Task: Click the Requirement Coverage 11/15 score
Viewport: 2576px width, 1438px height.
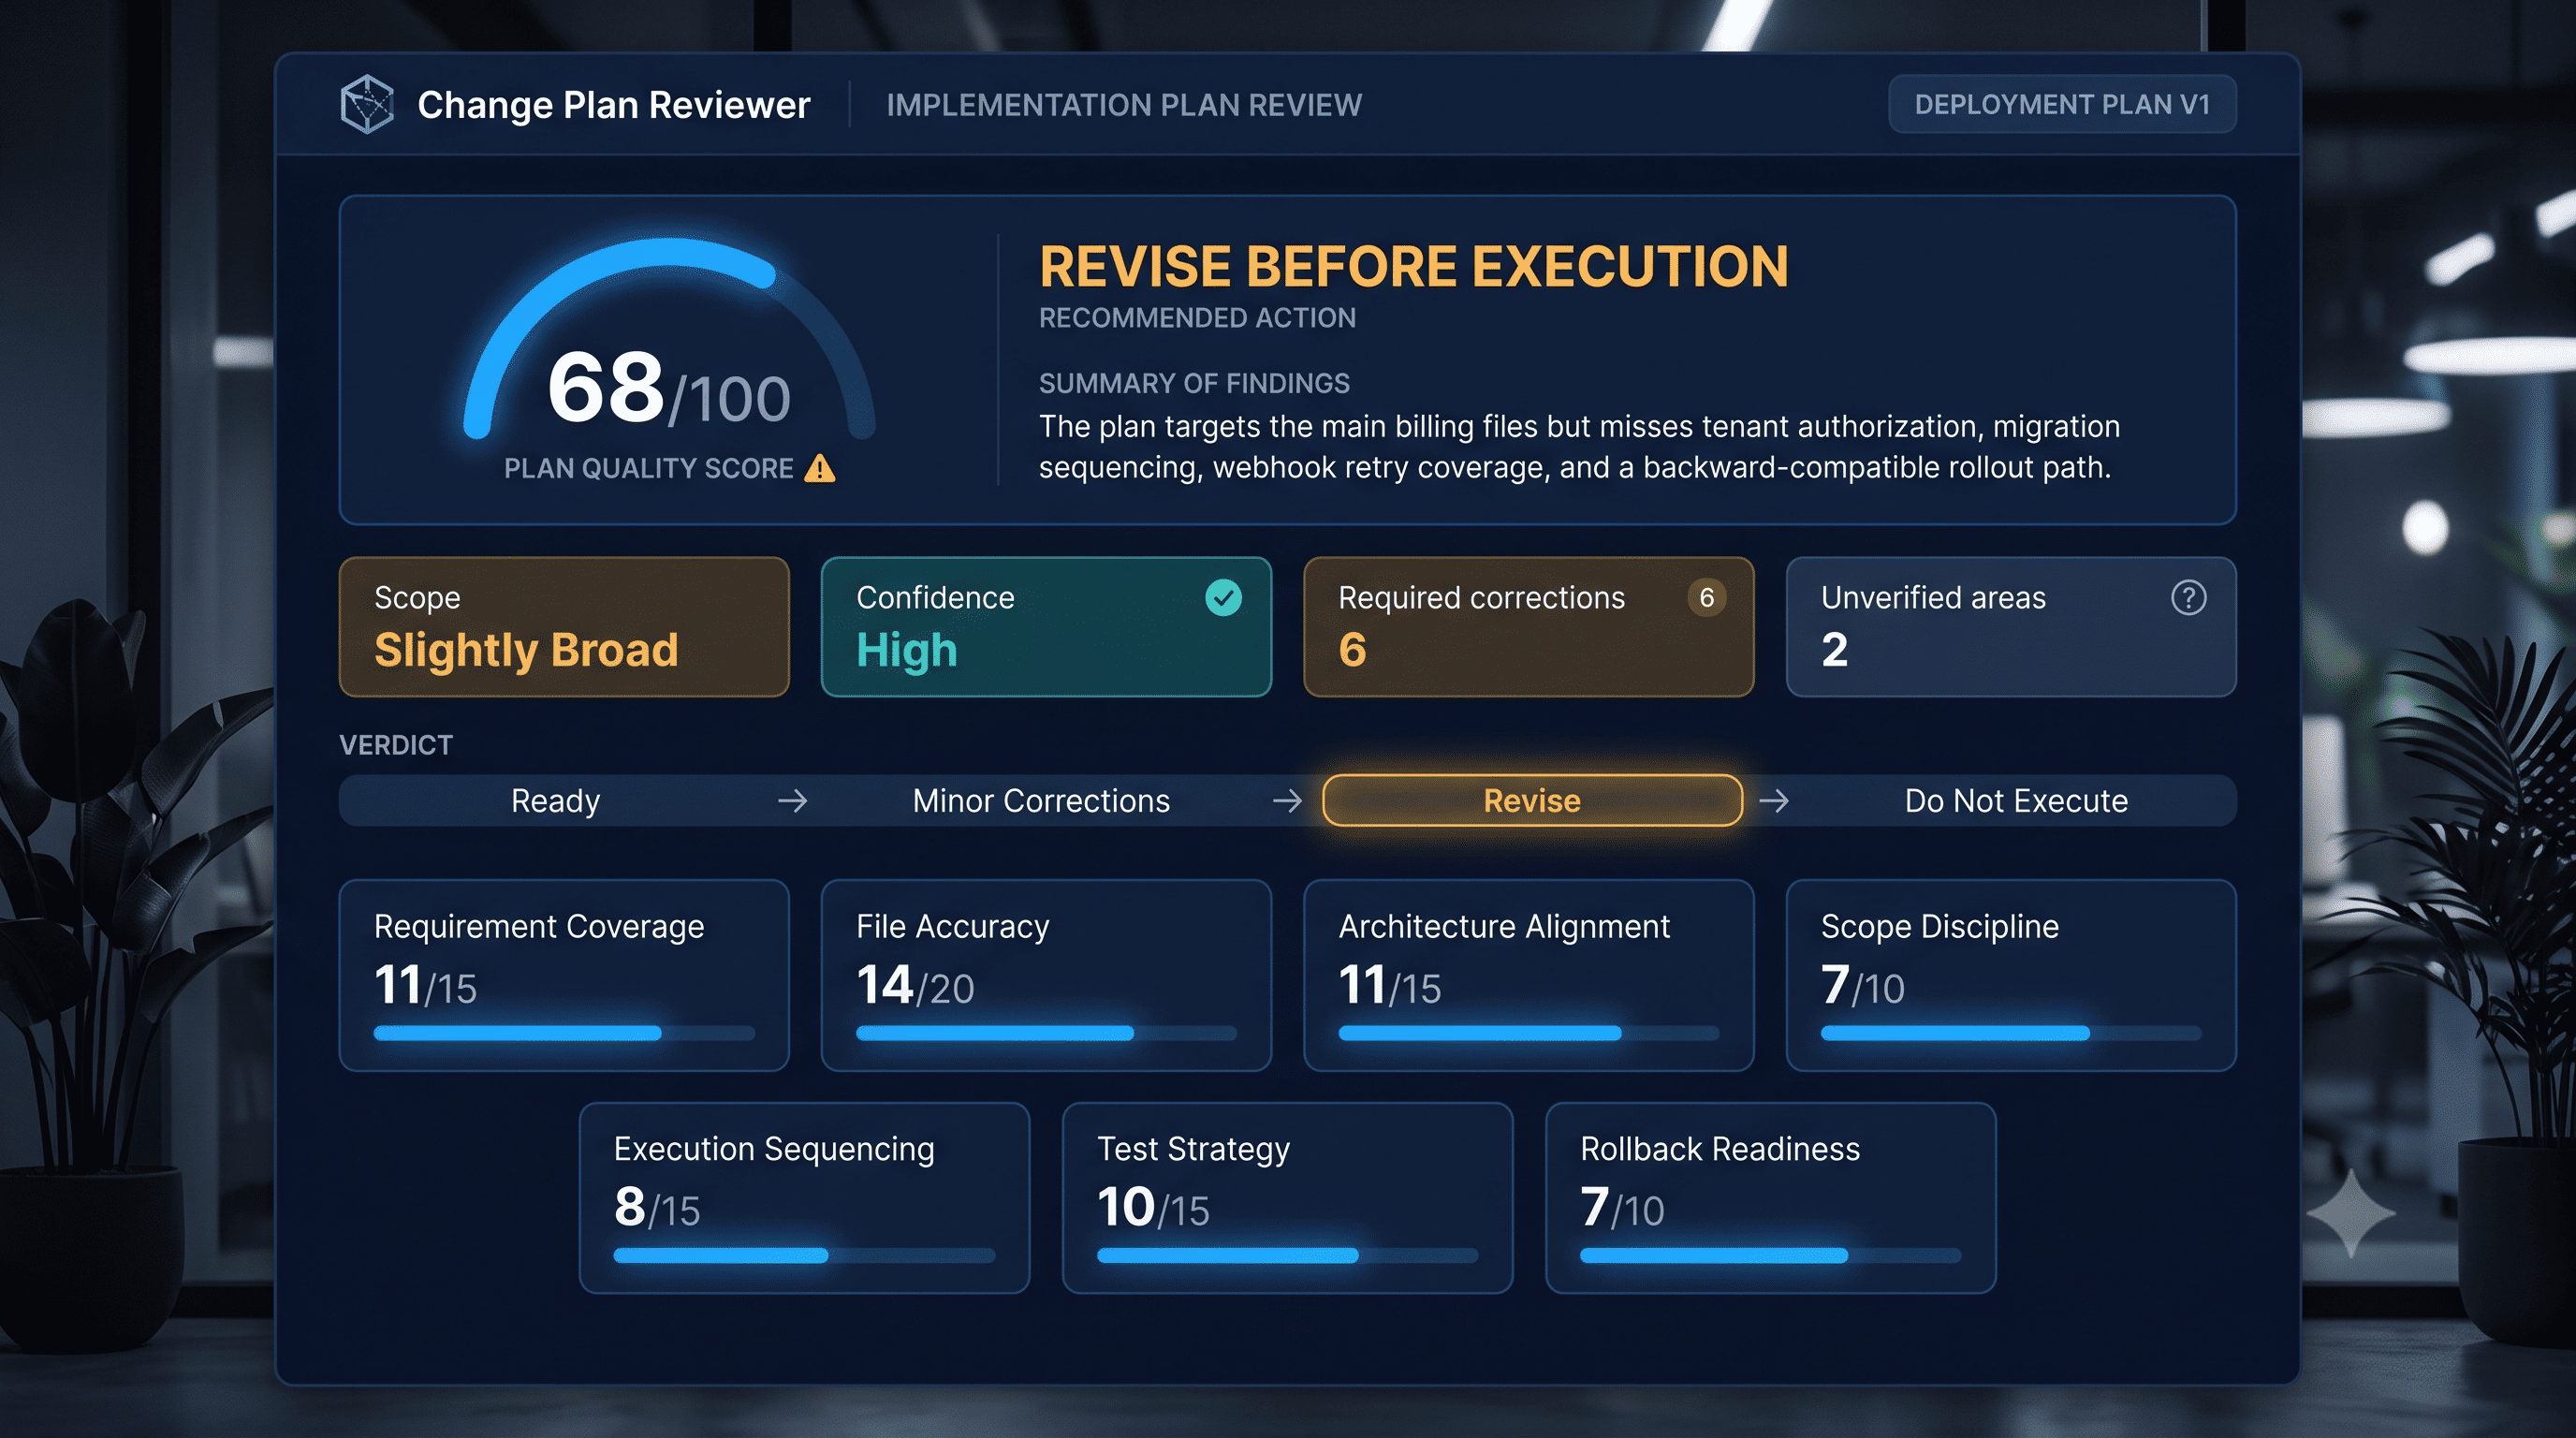Action: [425, 985]
